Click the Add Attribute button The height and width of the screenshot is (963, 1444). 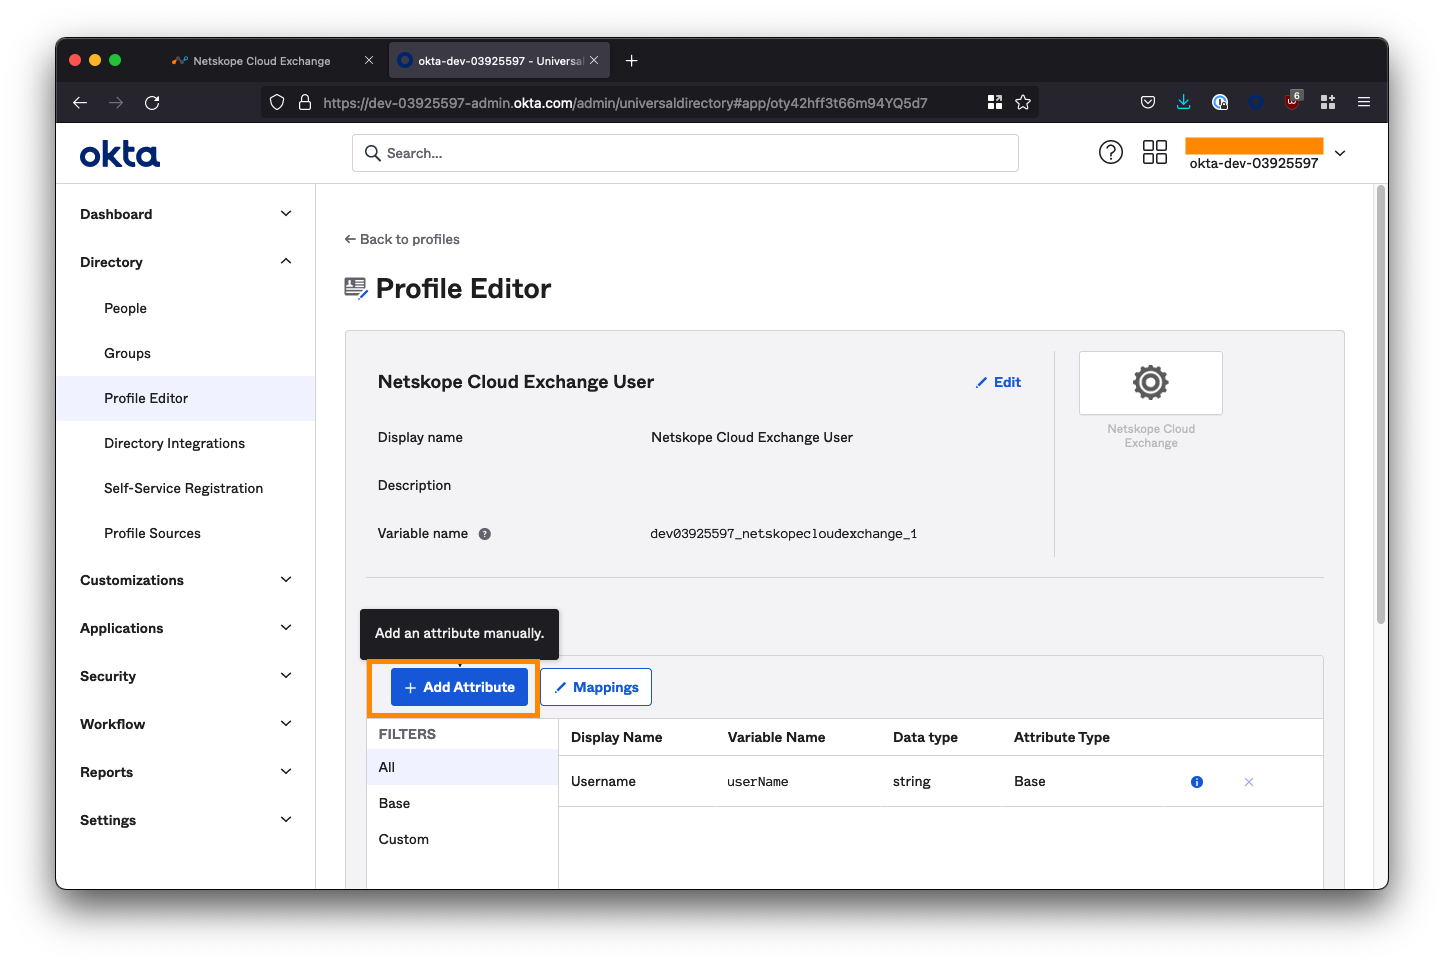pyautogui.click(x=459, y=687)
